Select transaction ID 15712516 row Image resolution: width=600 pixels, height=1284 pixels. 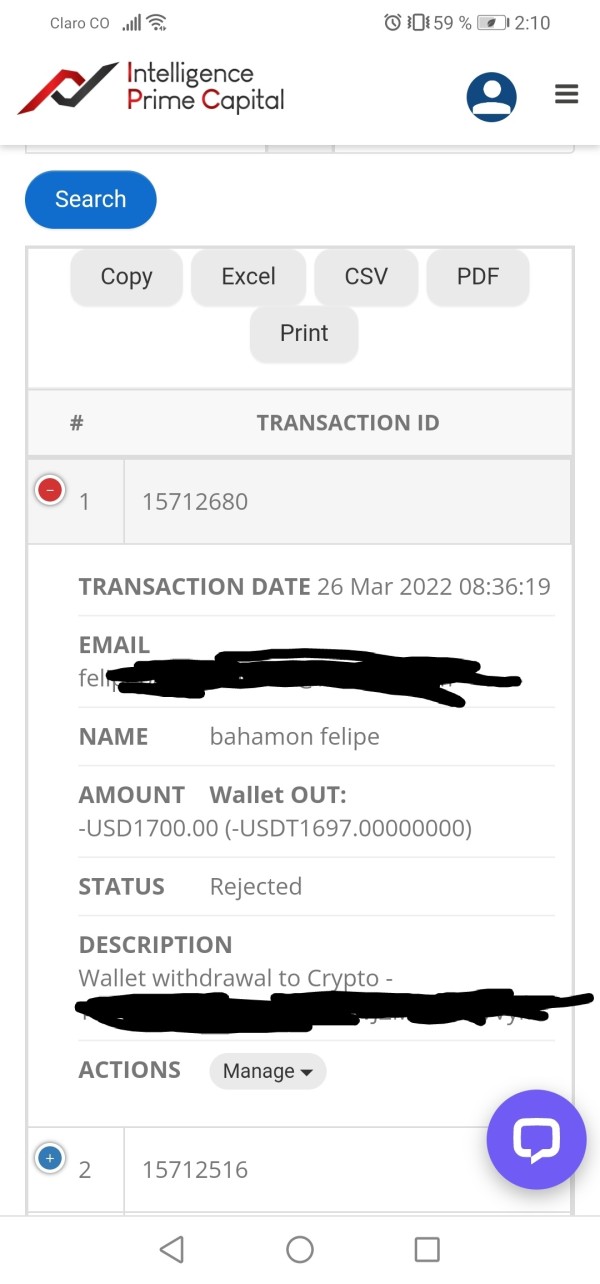pos(195,1169)
